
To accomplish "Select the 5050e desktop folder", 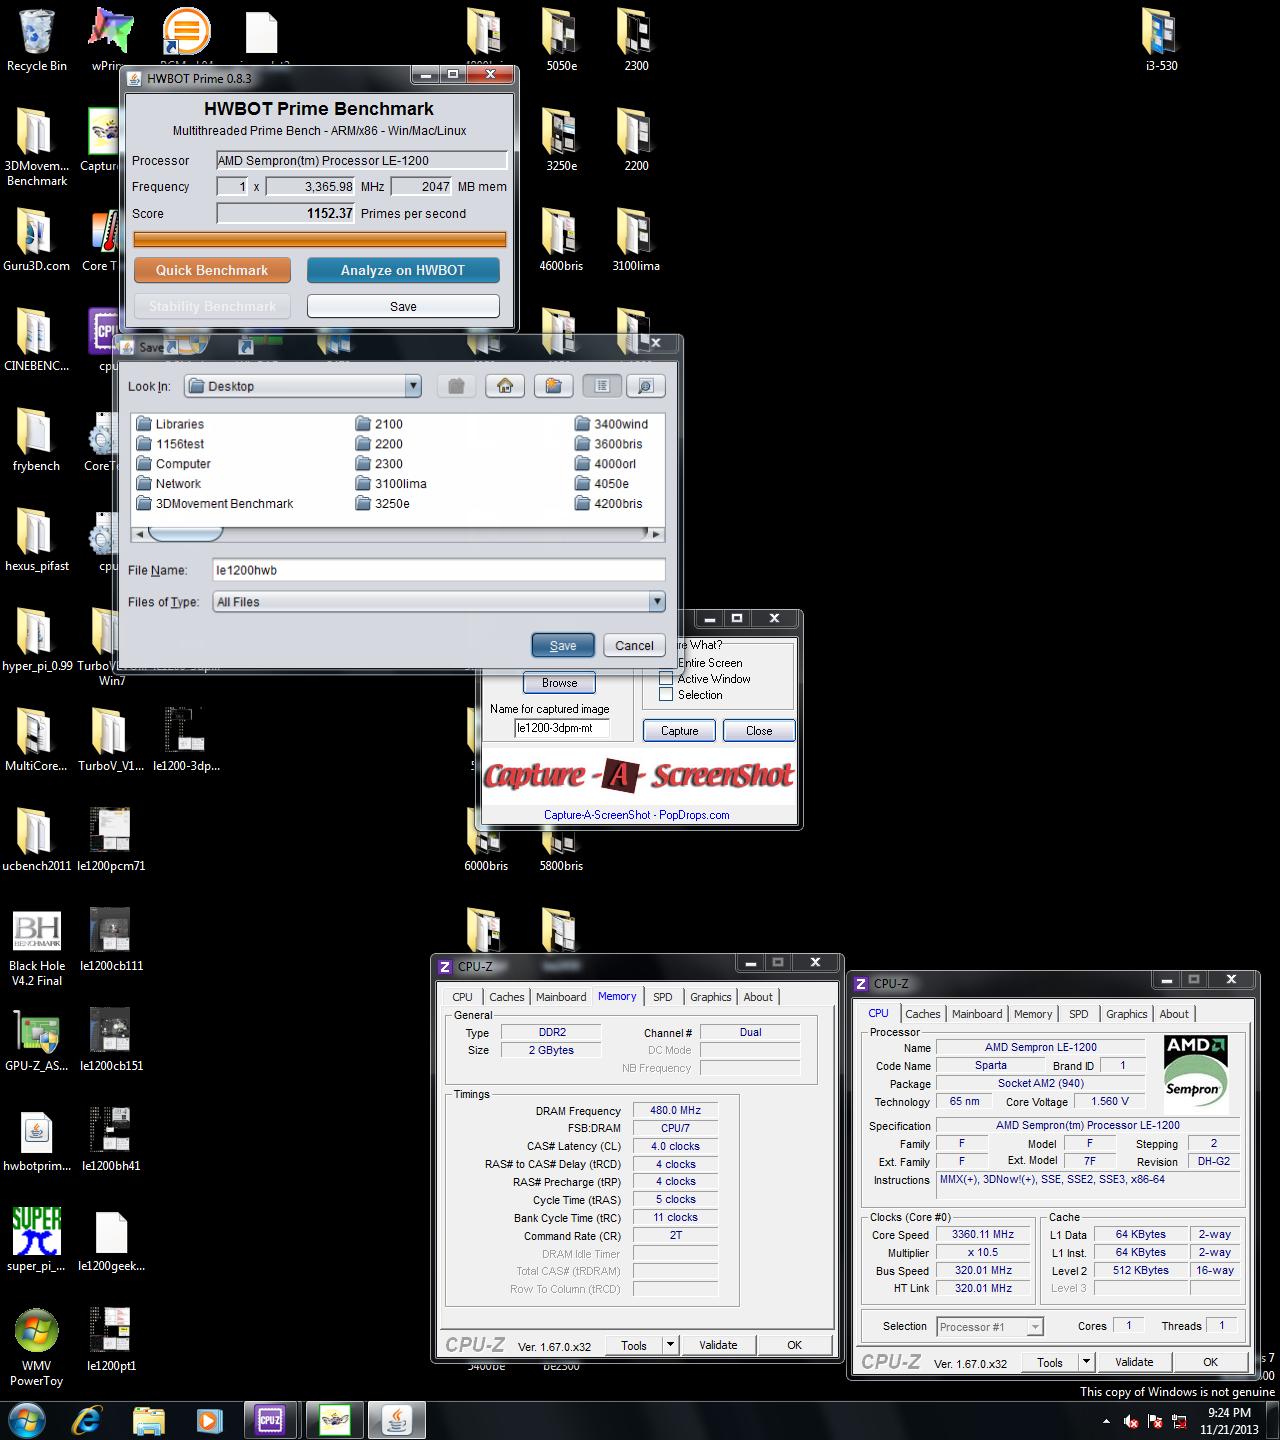I will [561, 41].
